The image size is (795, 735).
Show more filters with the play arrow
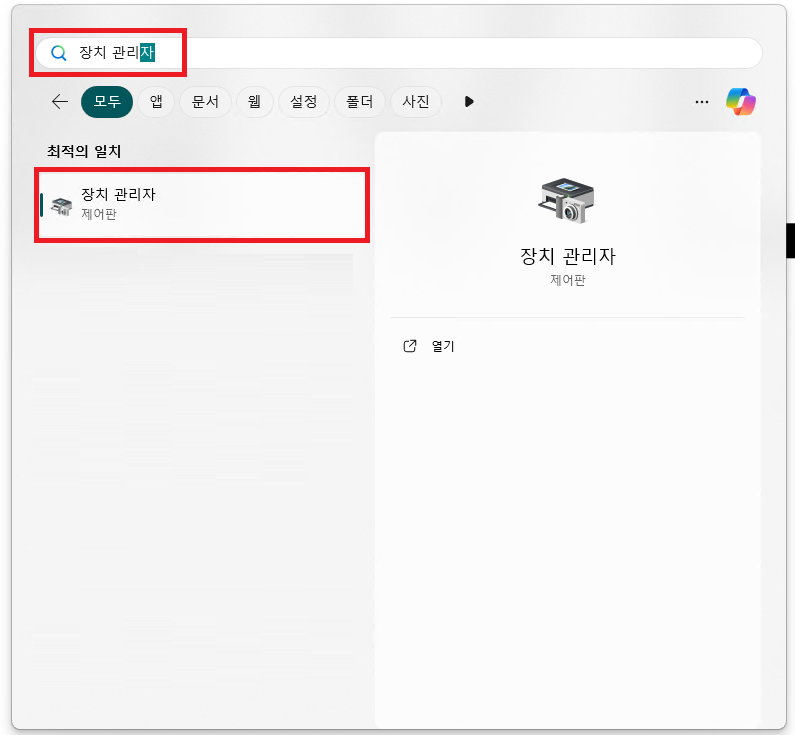coord(469,101)
